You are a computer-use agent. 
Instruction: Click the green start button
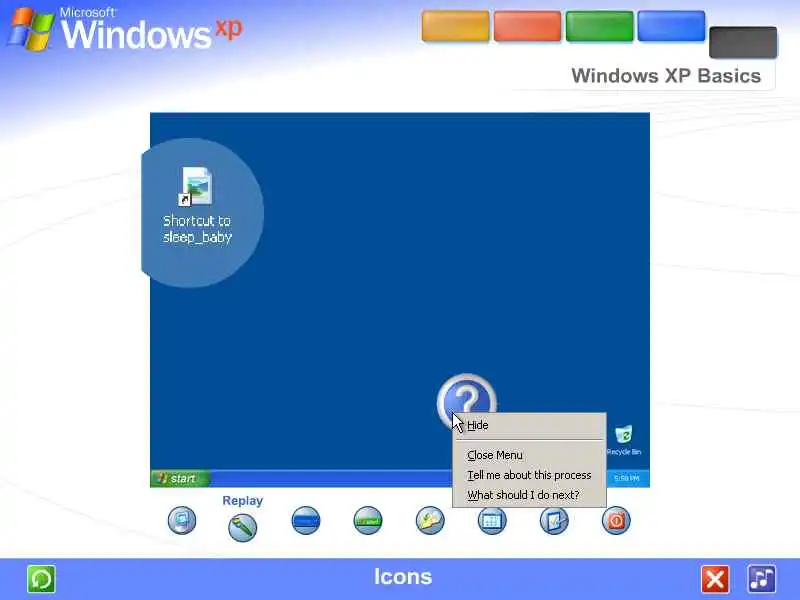coord(180,478)
